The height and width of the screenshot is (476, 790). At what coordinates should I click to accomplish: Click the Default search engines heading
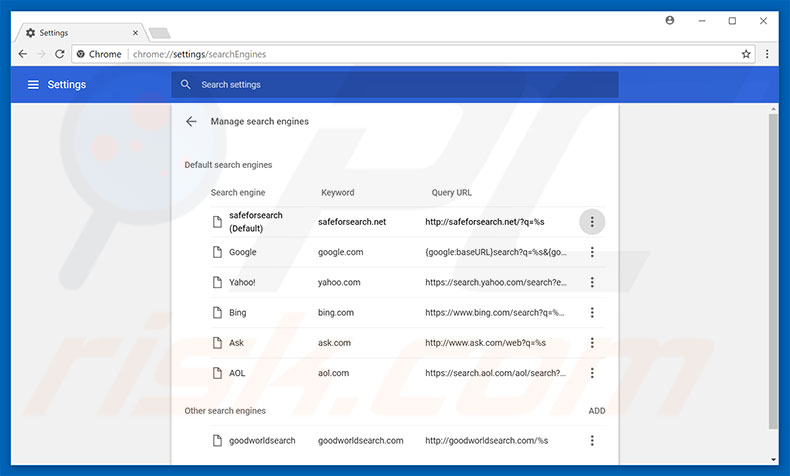pyautogui.click(x=228, y=165)
